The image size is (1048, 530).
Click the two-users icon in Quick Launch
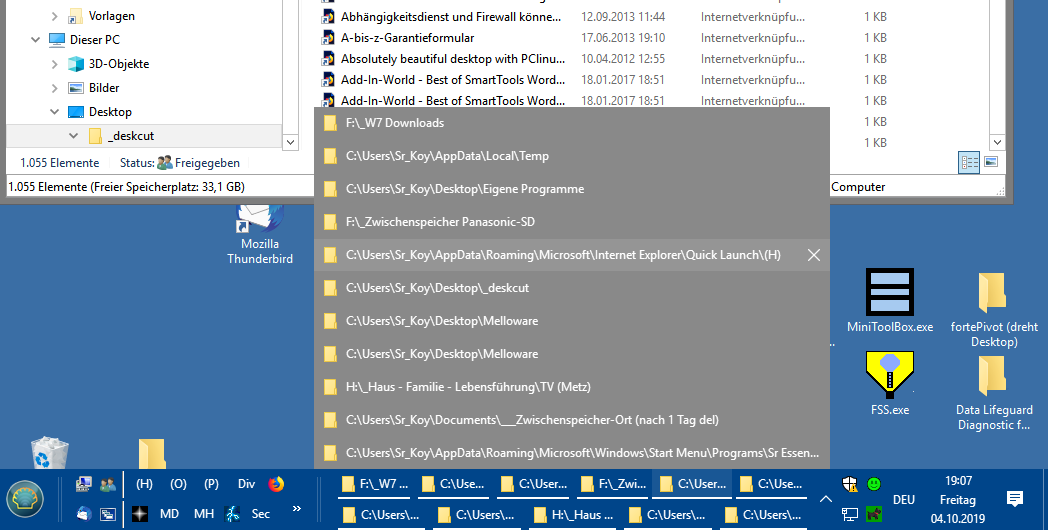pyautogui.click(x=107, y=485)
